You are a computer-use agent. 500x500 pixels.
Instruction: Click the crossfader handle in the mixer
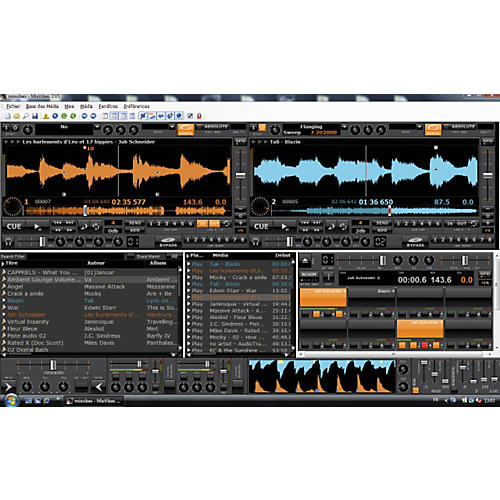click(x=53, y=365)
